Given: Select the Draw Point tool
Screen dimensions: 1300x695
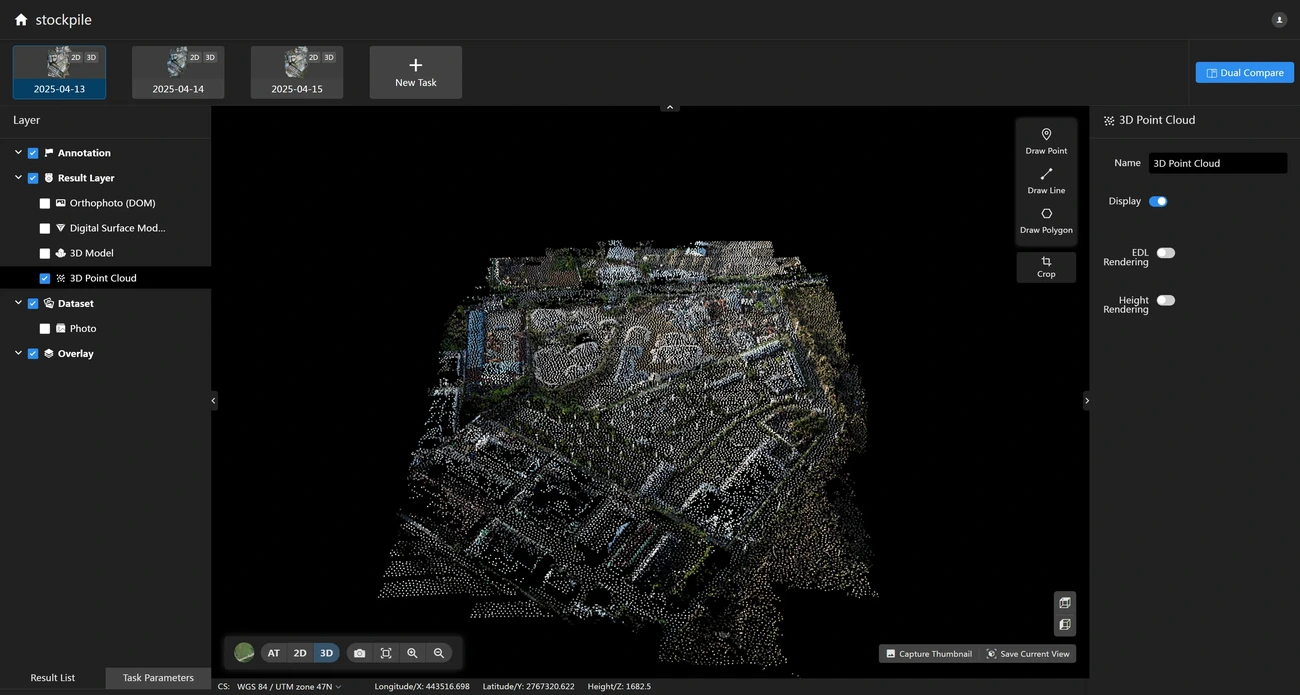Looking at the screenshot, I should tap(1046, 141).
